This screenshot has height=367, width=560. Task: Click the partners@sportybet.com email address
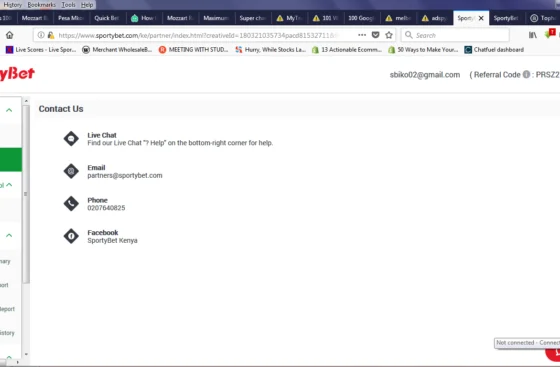125,175
